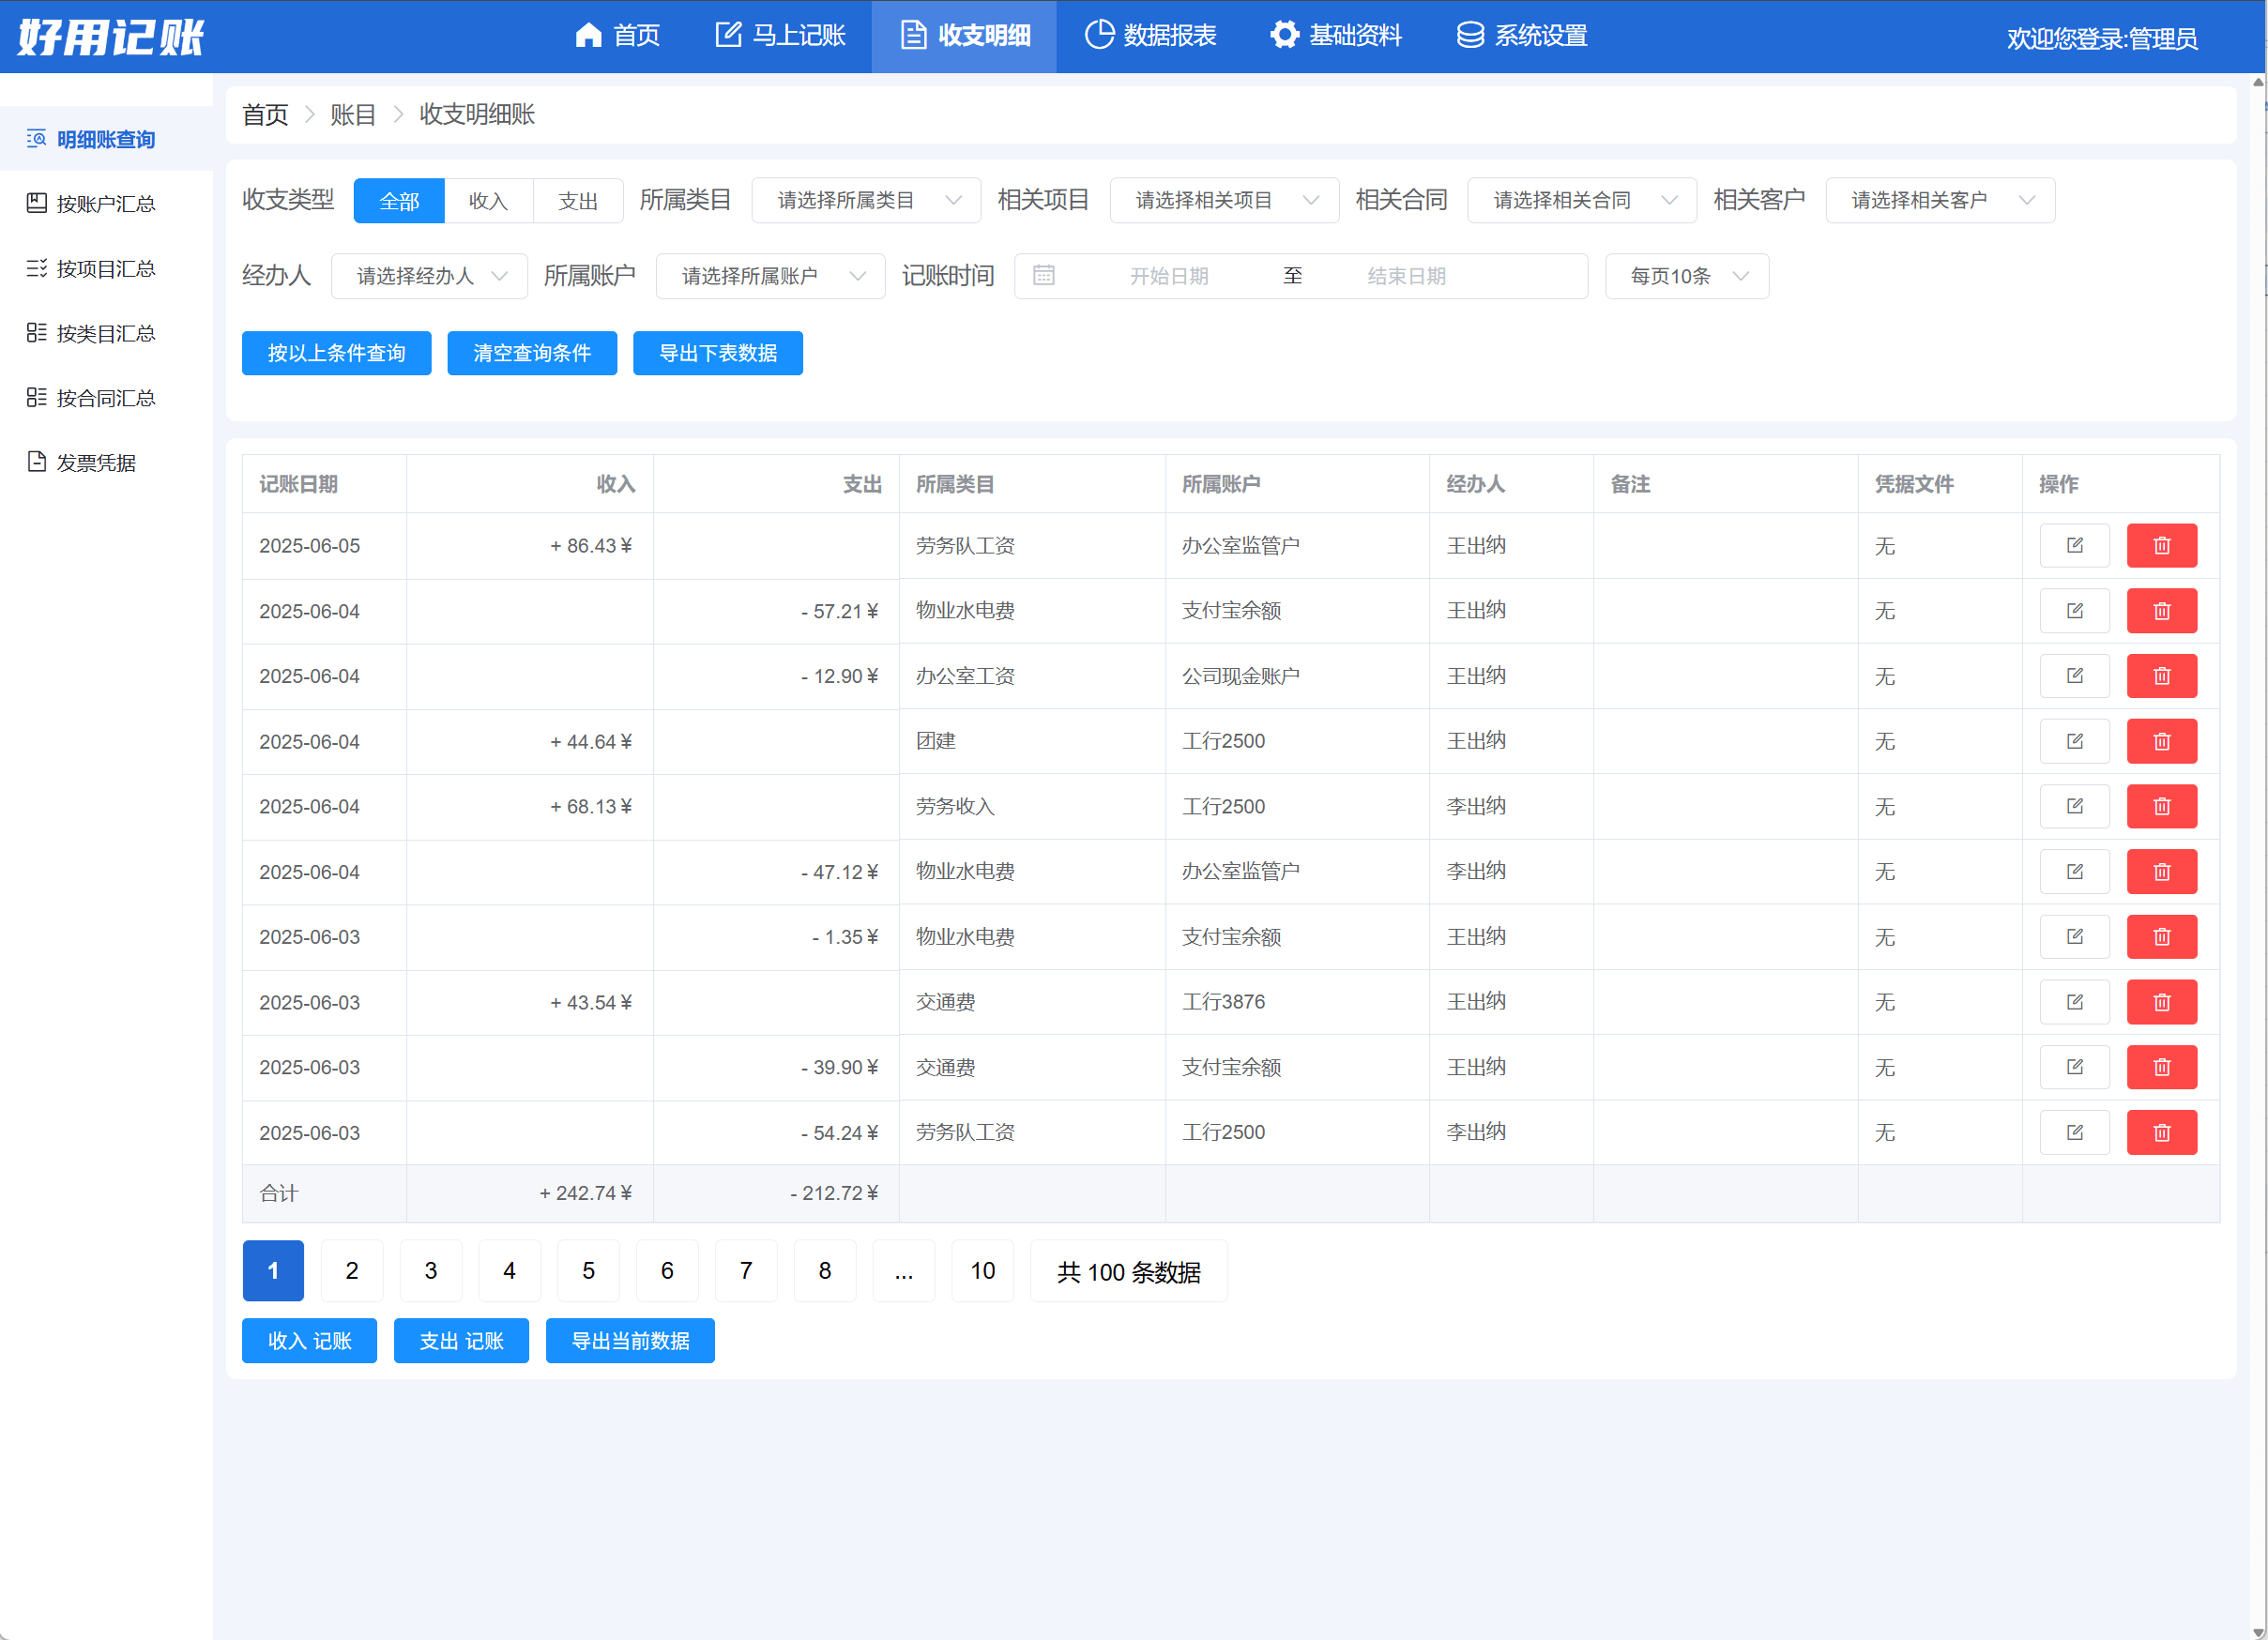Click delete icon for 2025-06-05 劳务队工资 row

pyautogui.click(x=2161, y=546)
